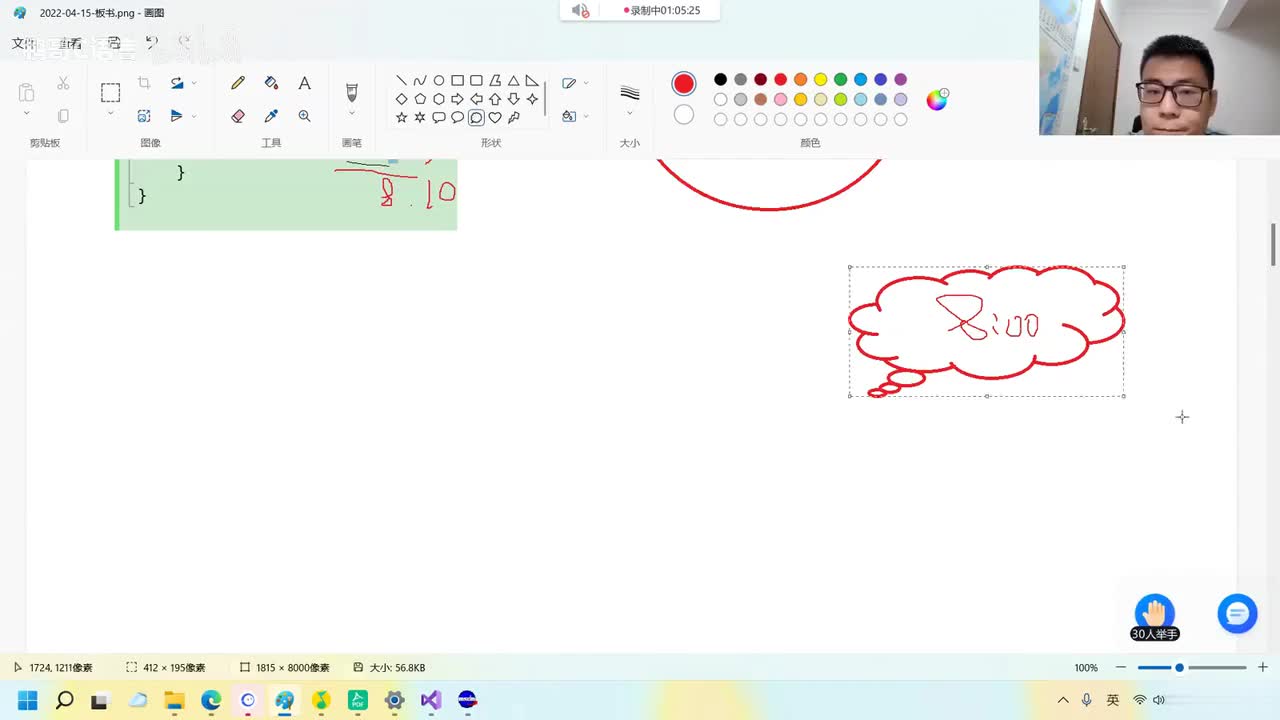Pick the Oval shape
Image resolution: width=1280 pixels, height=720 pixels.
coord(439,81)
